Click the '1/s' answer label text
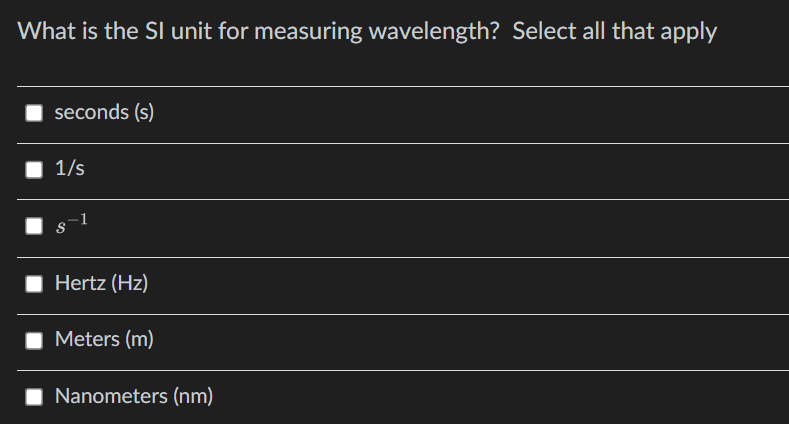Image resolution: width=789 pixels, height=424 pixels. [x=69, y=170]
